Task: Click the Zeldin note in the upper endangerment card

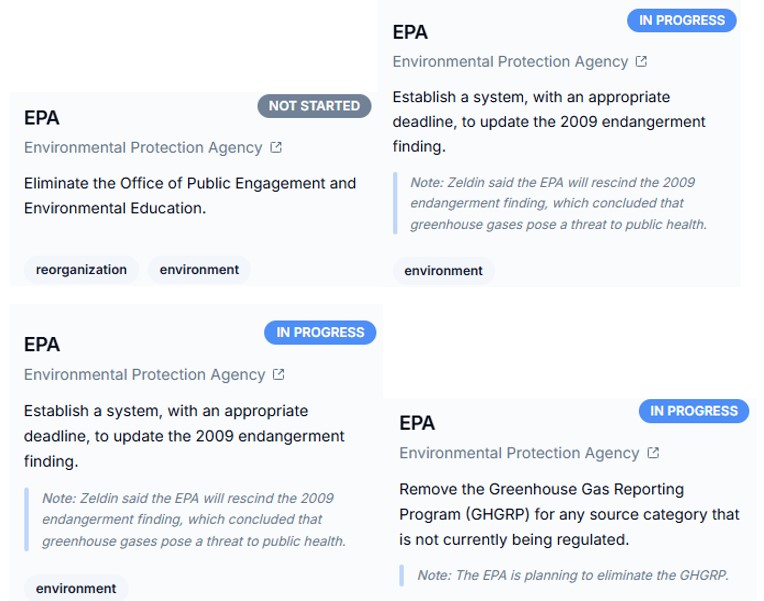Action: [558, 204]
